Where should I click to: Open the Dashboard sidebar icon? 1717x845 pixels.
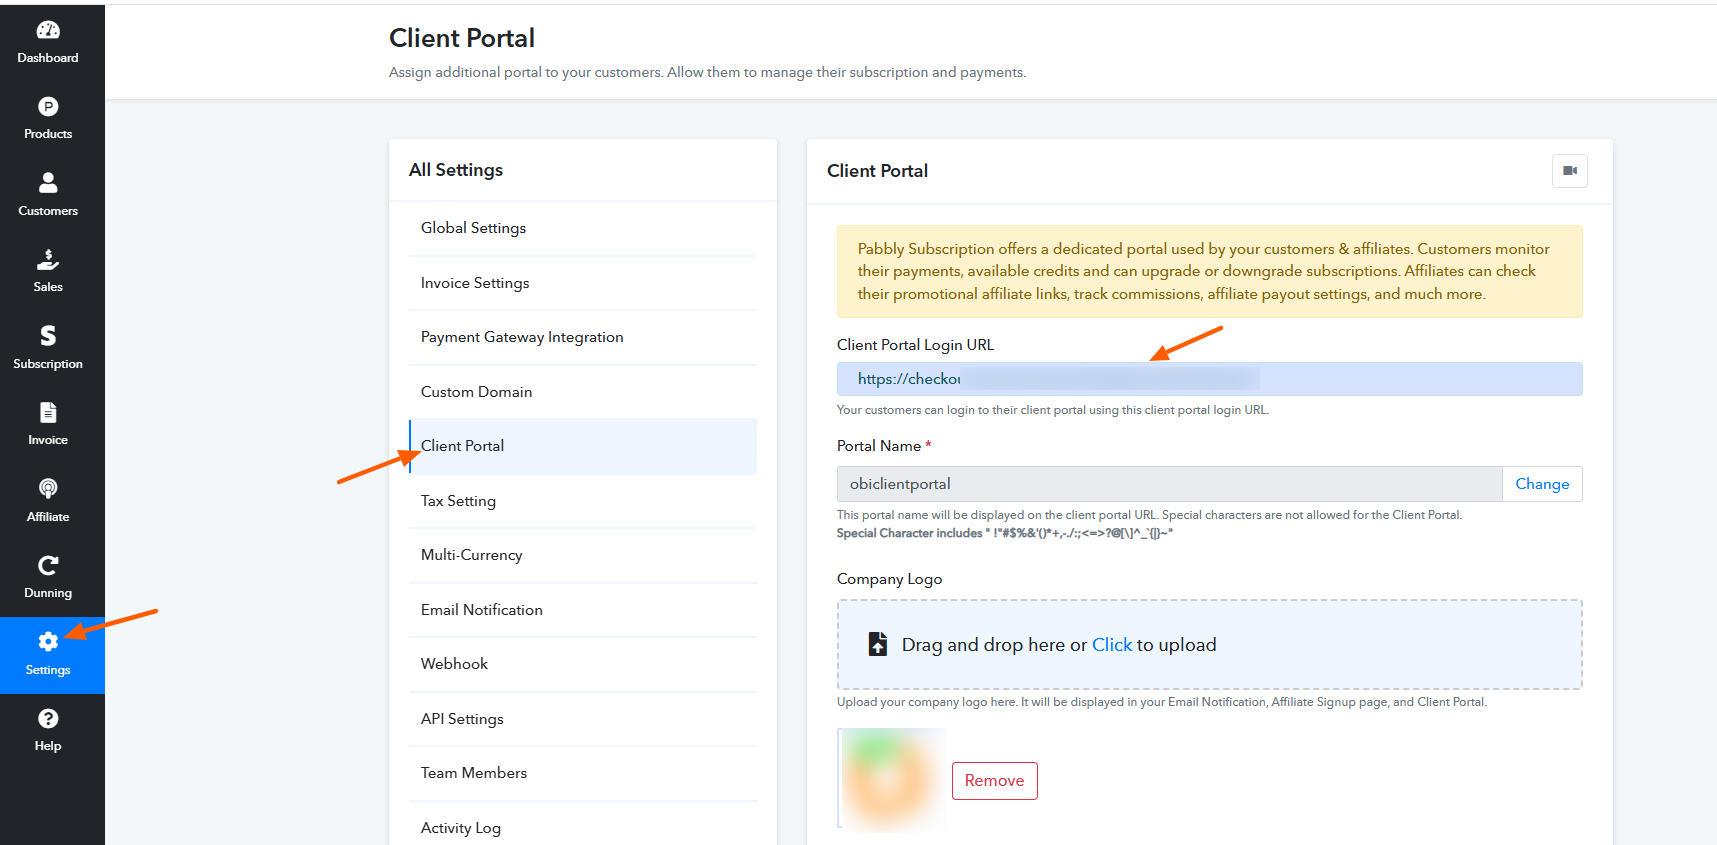[x=48, y=31]
